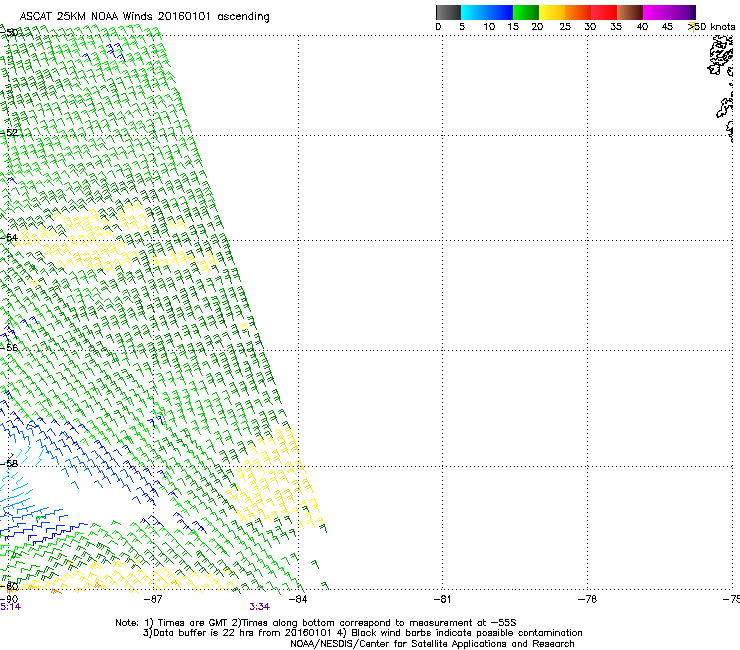Select the orange 25-30 knots legend segment
740x650 pixels.
tap(578, 12)
